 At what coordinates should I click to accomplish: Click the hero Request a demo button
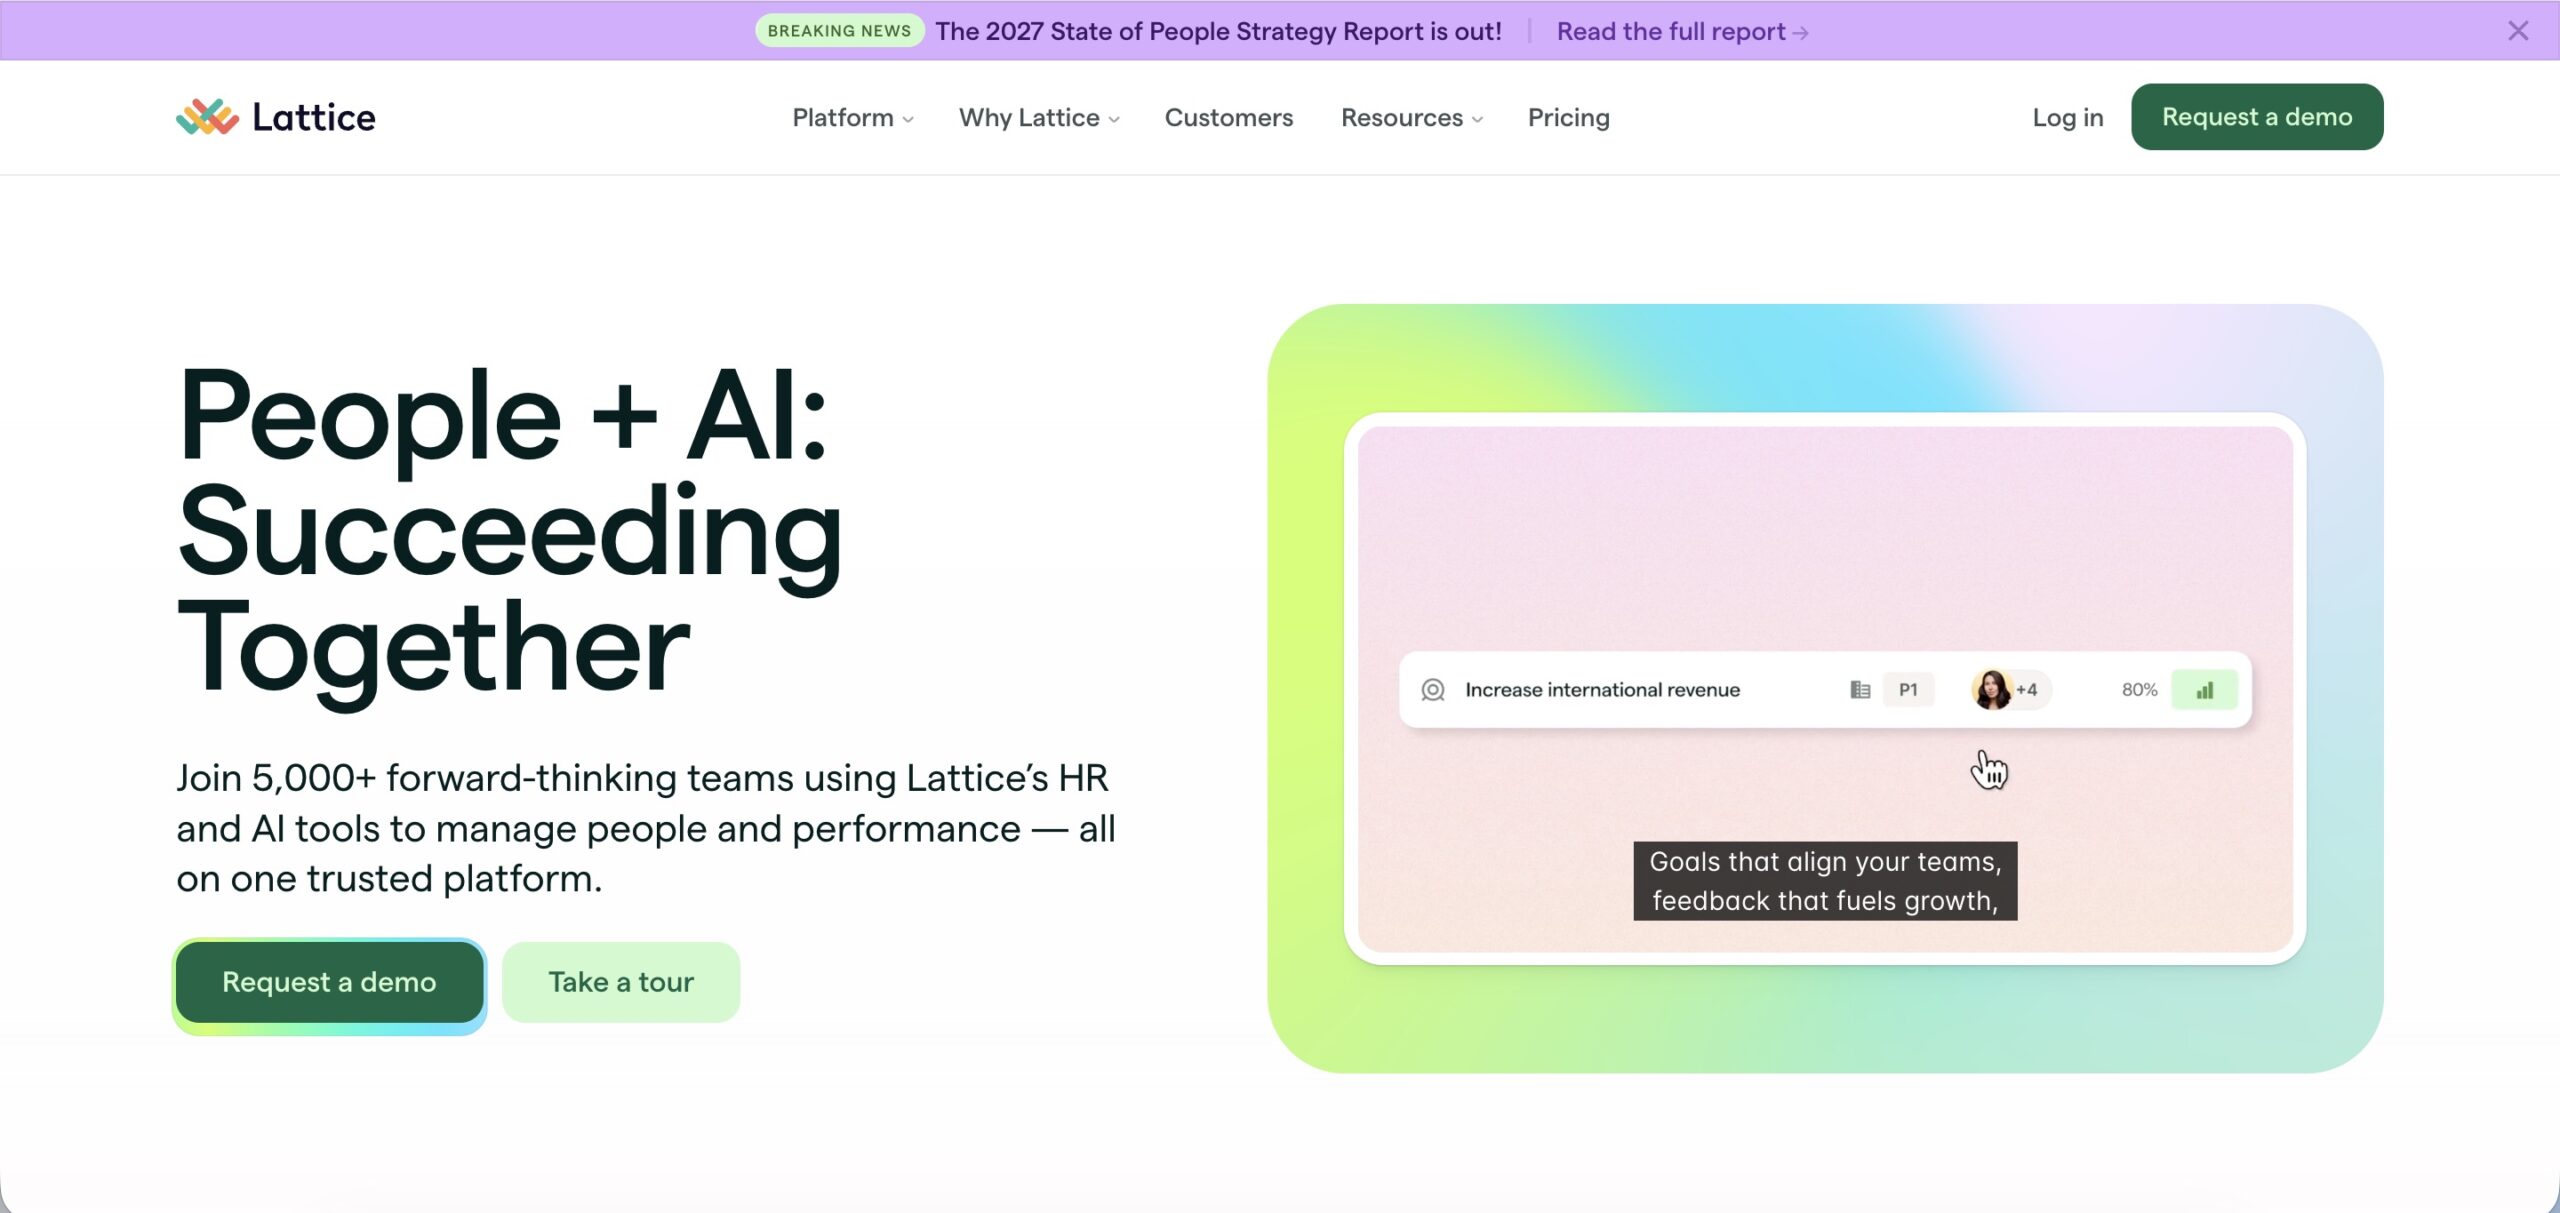329,982
